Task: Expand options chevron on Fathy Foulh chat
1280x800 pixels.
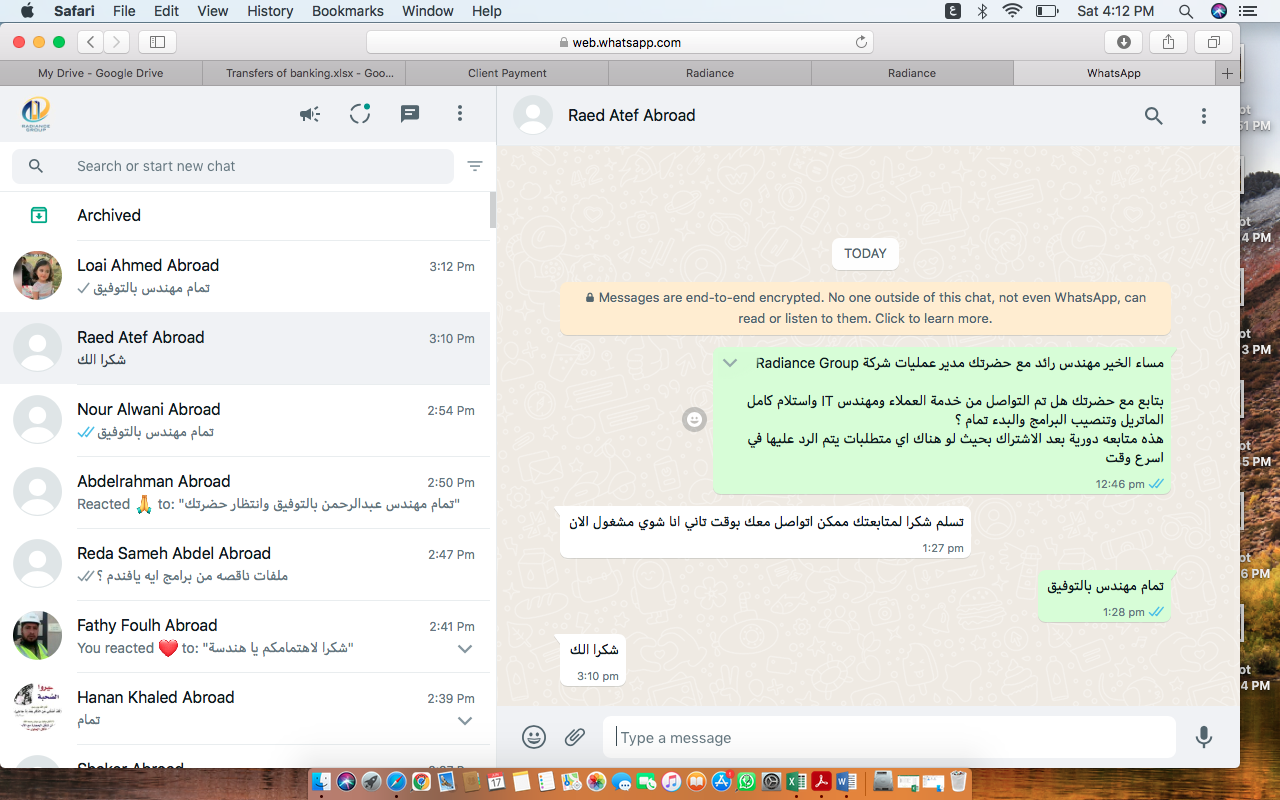Action: point(465,649)
